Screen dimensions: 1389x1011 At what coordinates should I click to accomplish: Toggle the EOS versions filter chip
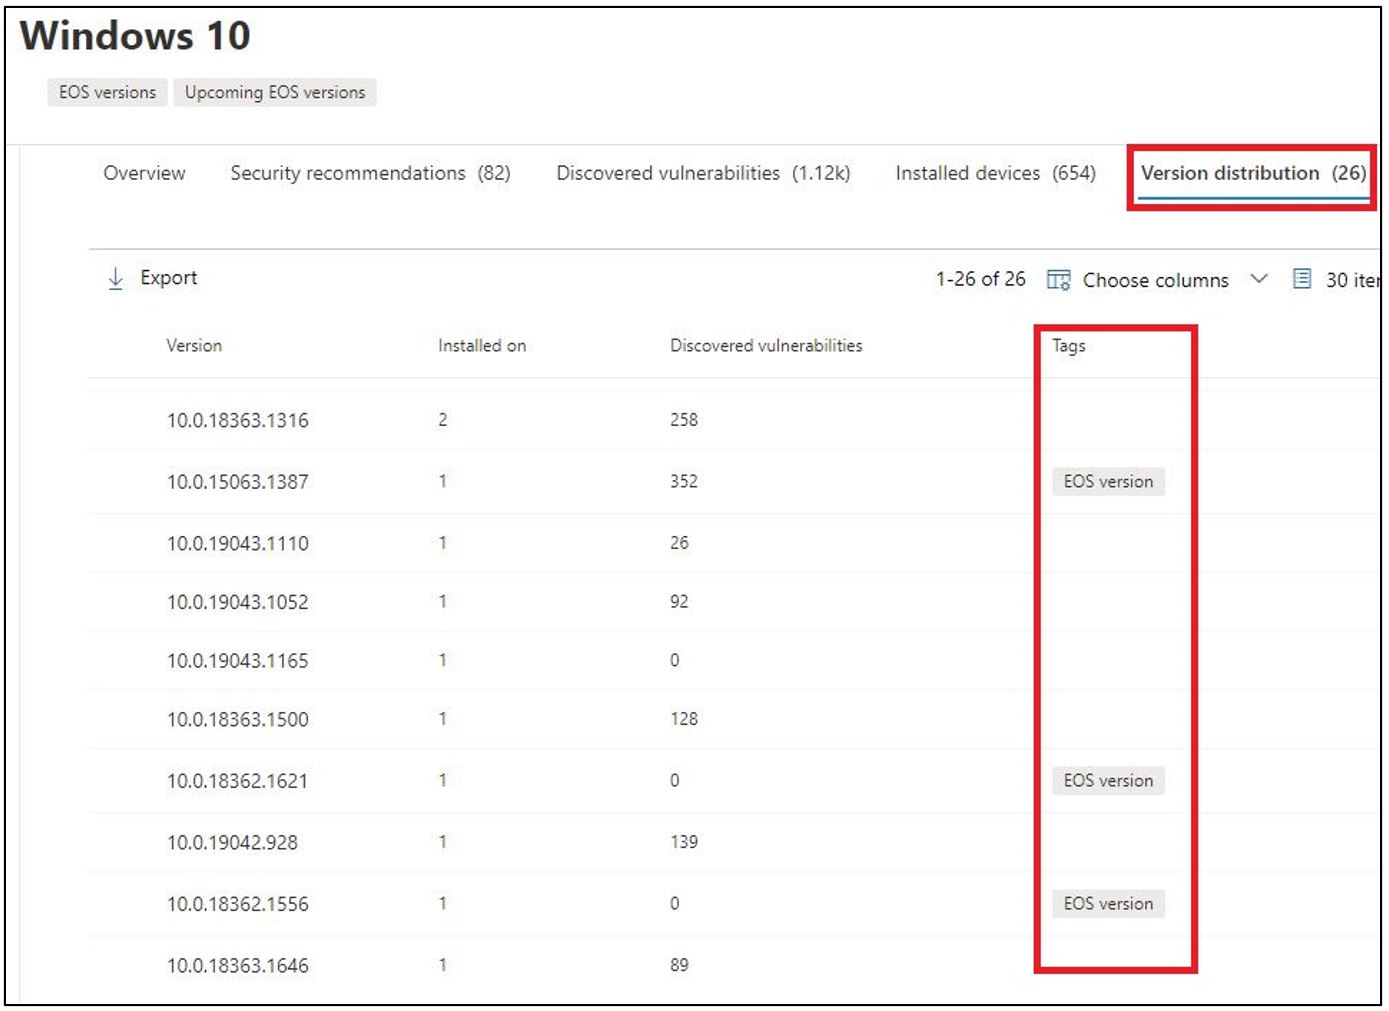104,92
